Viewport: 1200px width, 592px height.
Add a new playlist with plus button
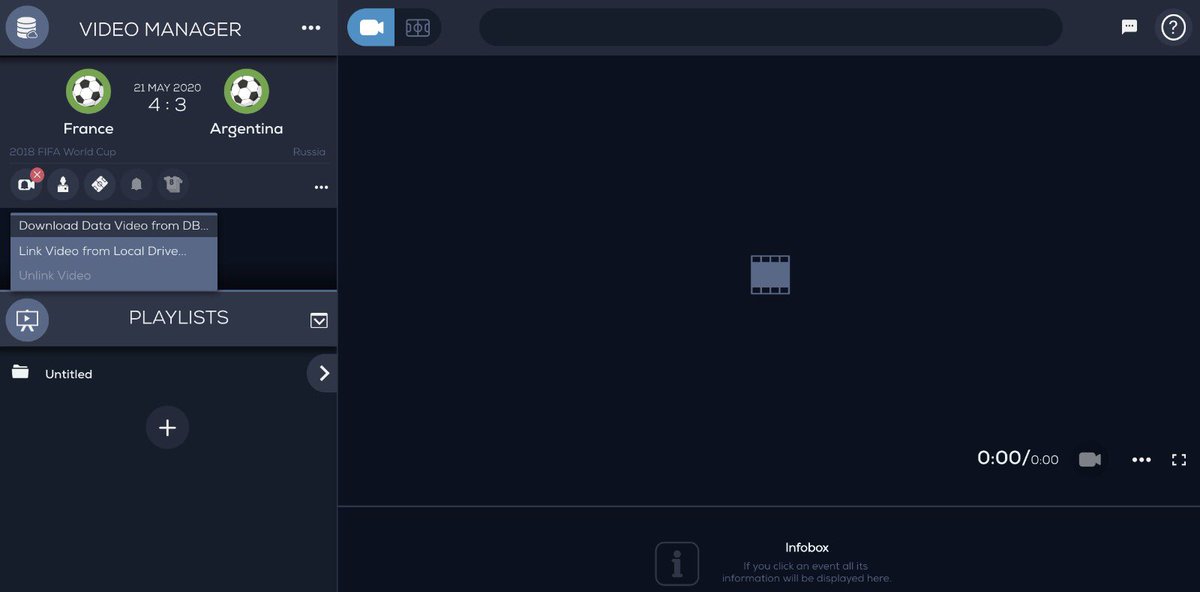(x=167, y=428)
